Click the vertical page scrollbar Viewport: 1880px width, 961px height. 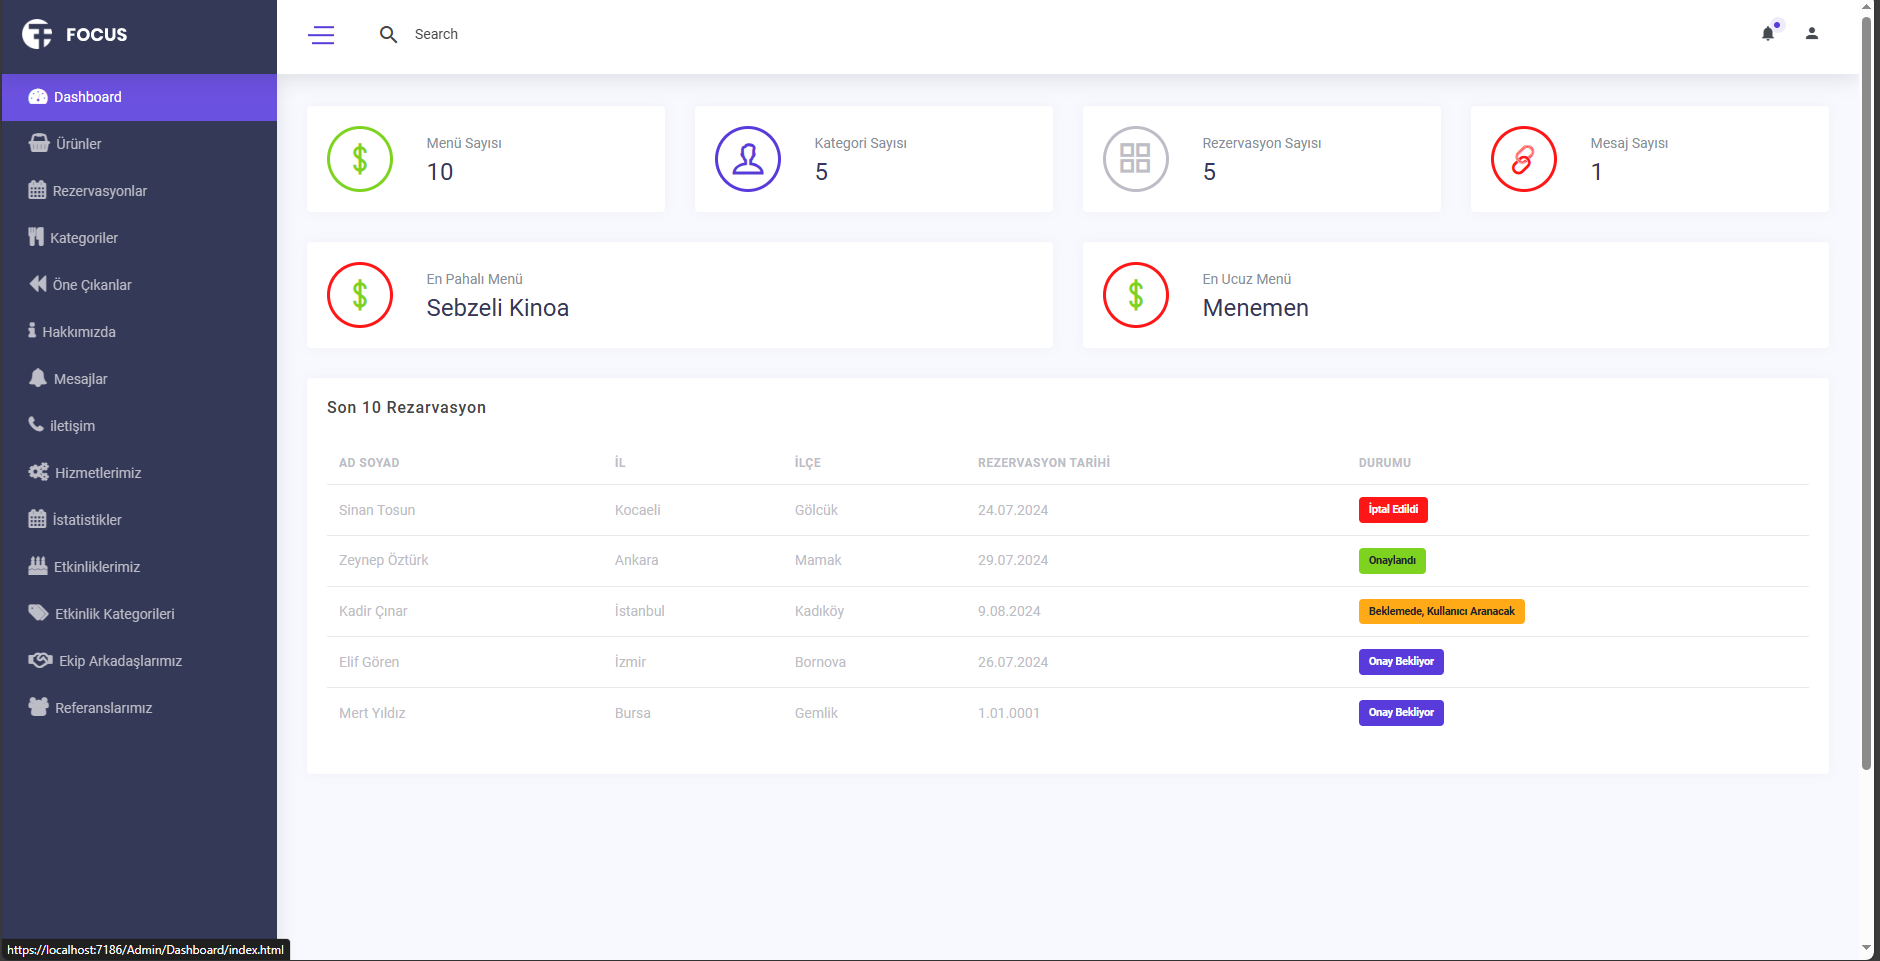[x=1866, y=400]
